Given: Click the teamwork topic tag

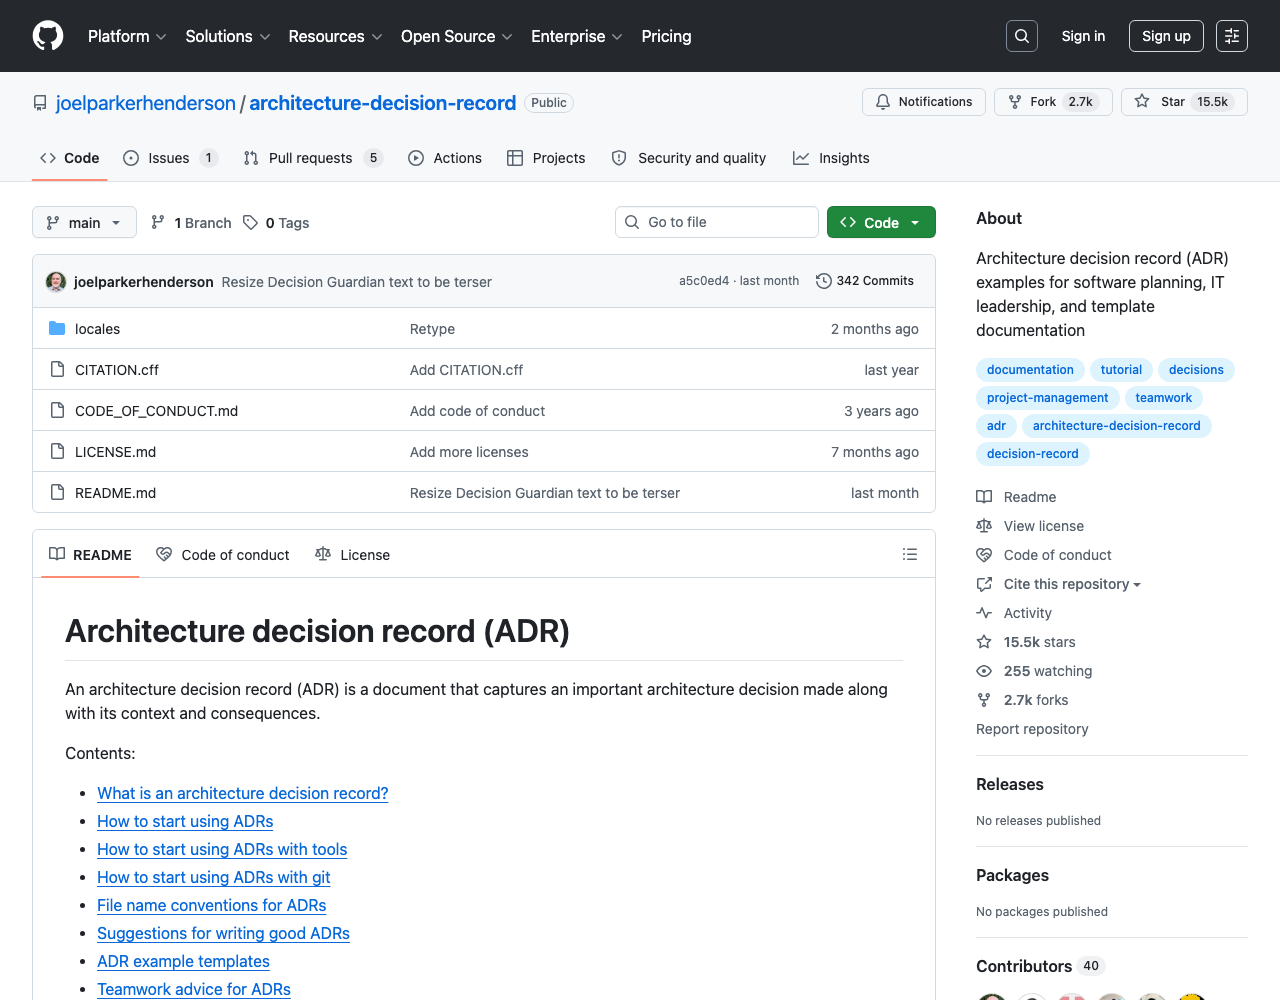Looking at the screenshot, I should click(1164, 398).
